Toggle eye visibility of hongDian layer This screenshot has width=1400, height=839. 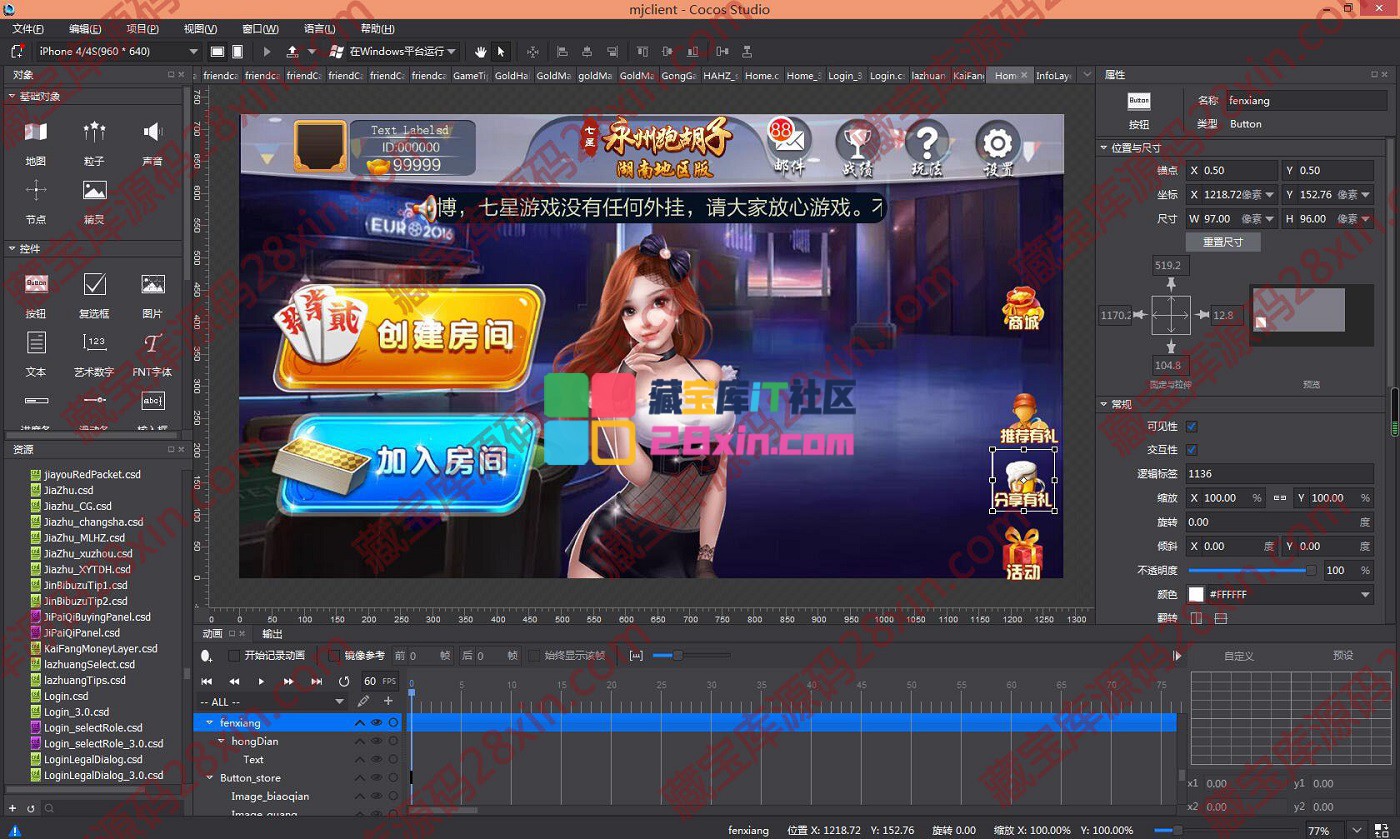tap(377, 741)
